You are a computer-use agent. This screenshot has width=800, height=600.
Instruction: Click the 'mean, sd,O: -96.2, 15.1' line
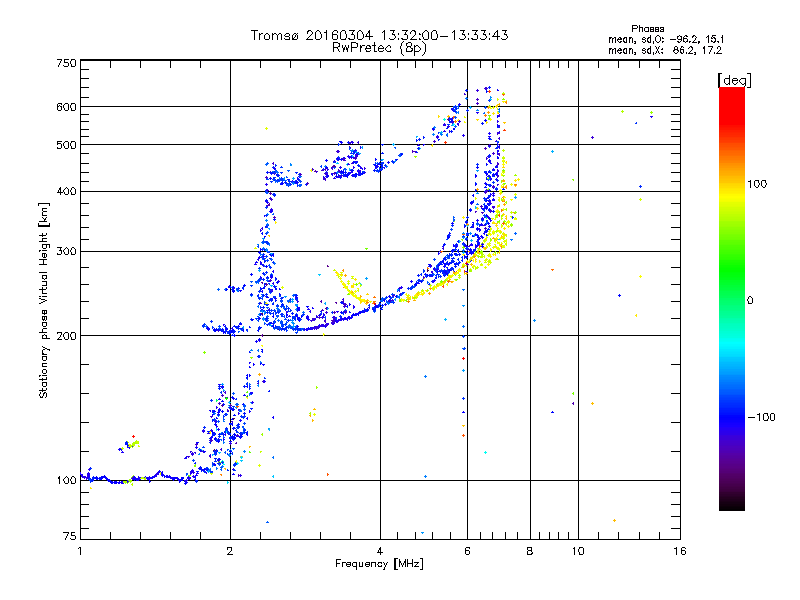click(x=666, y=39)
